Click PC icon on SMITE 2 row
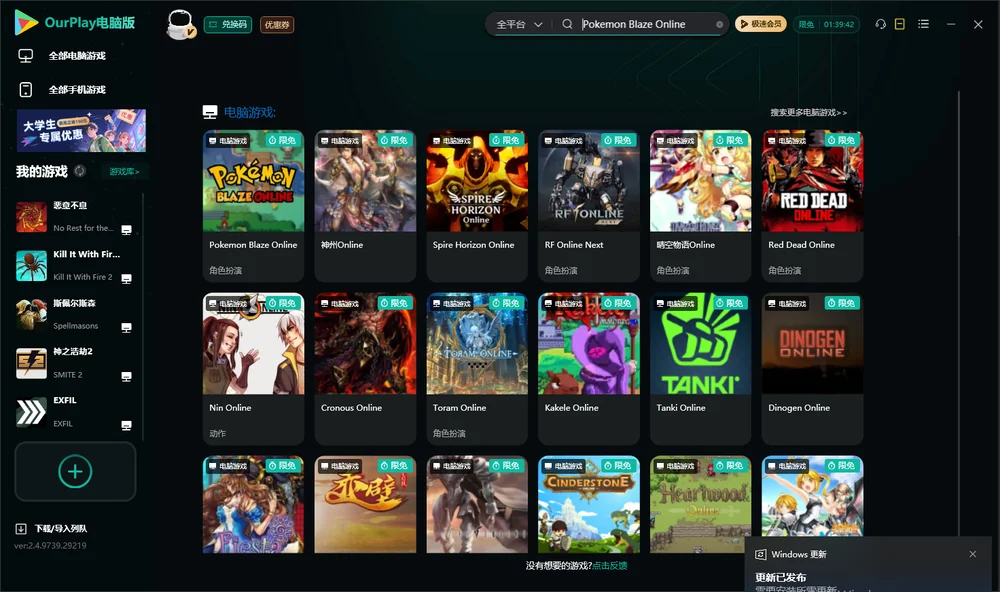The width and height of the screenshot is (1000, 592). (126, 376)
